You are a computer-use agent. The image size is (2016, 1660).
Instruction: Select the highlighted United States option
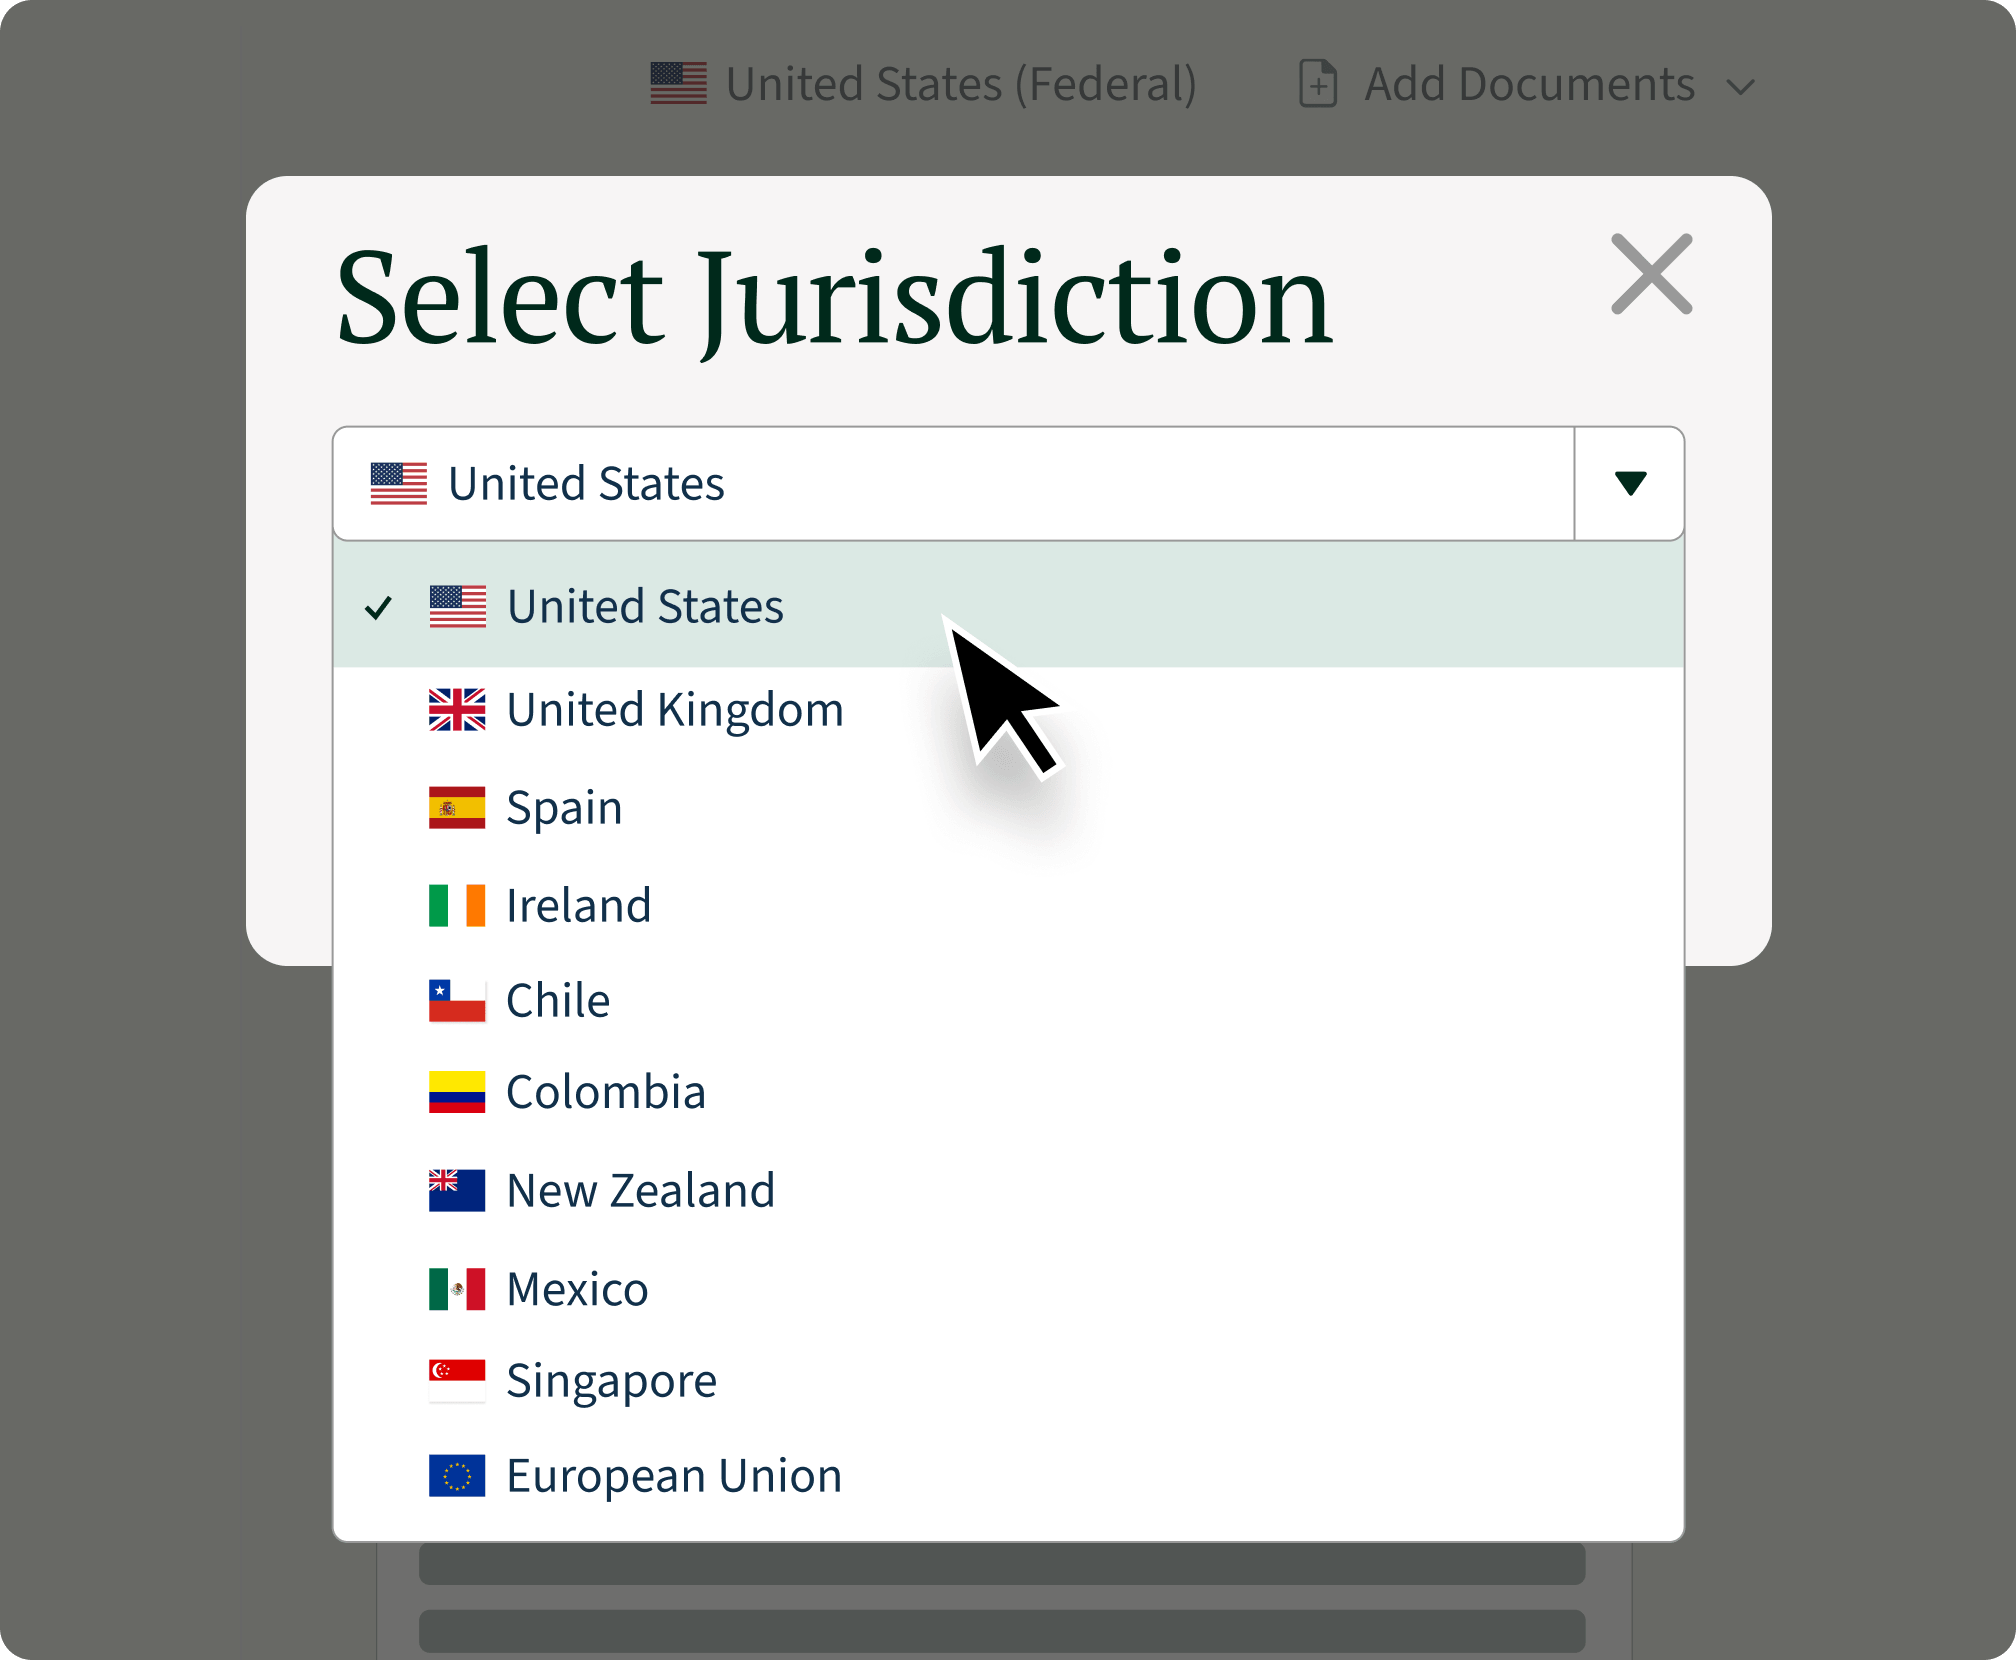(x=645, y=607)
